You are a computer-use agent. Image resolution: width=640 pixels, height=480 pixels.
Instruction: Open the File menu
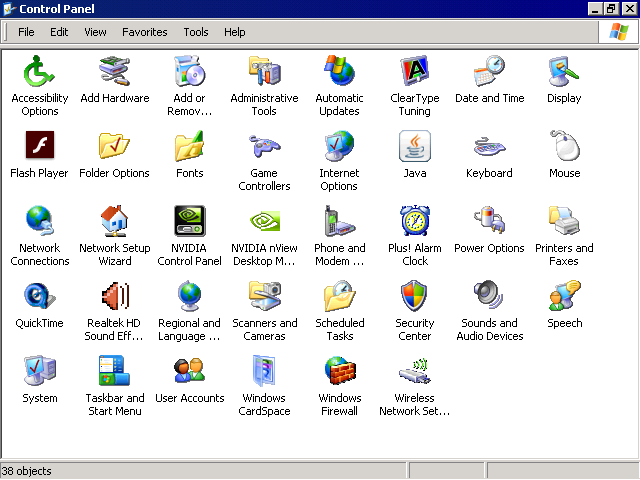[26, 32]
